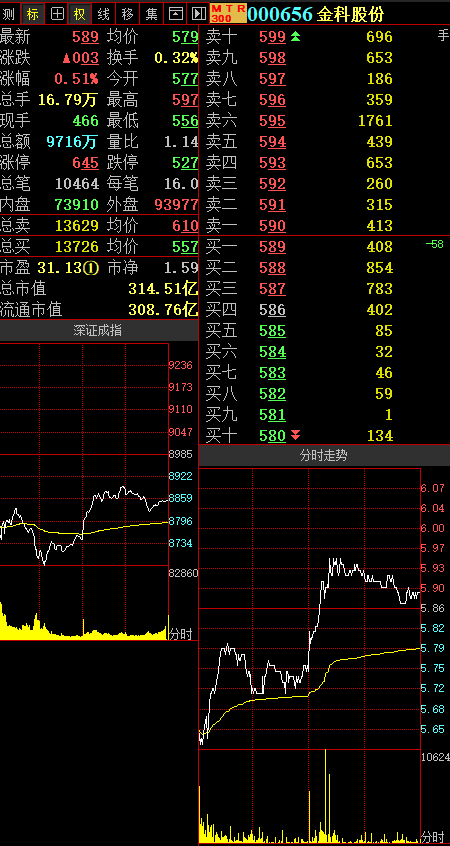This screenshot has height=846, width=450.
Task: Click the play-forward arrow icon
Action: click(198, 13)
